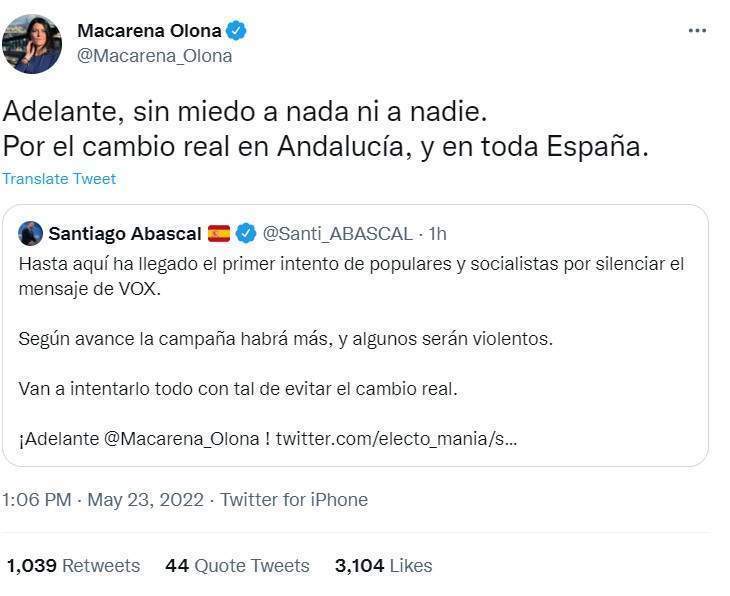Open the @Santi_ABASCAL handle
Viewport: 730px width, 596px height.
pos(338,233)
